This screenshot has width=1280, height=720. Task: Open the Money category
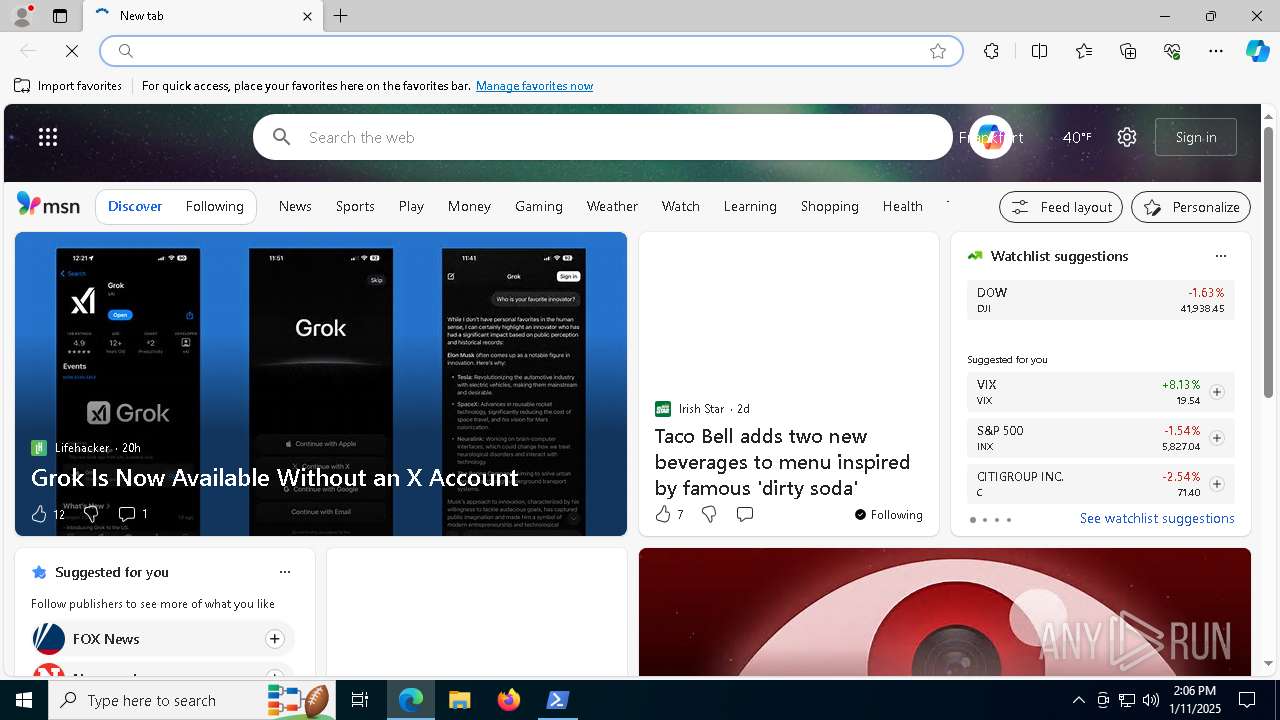point(469,206)
